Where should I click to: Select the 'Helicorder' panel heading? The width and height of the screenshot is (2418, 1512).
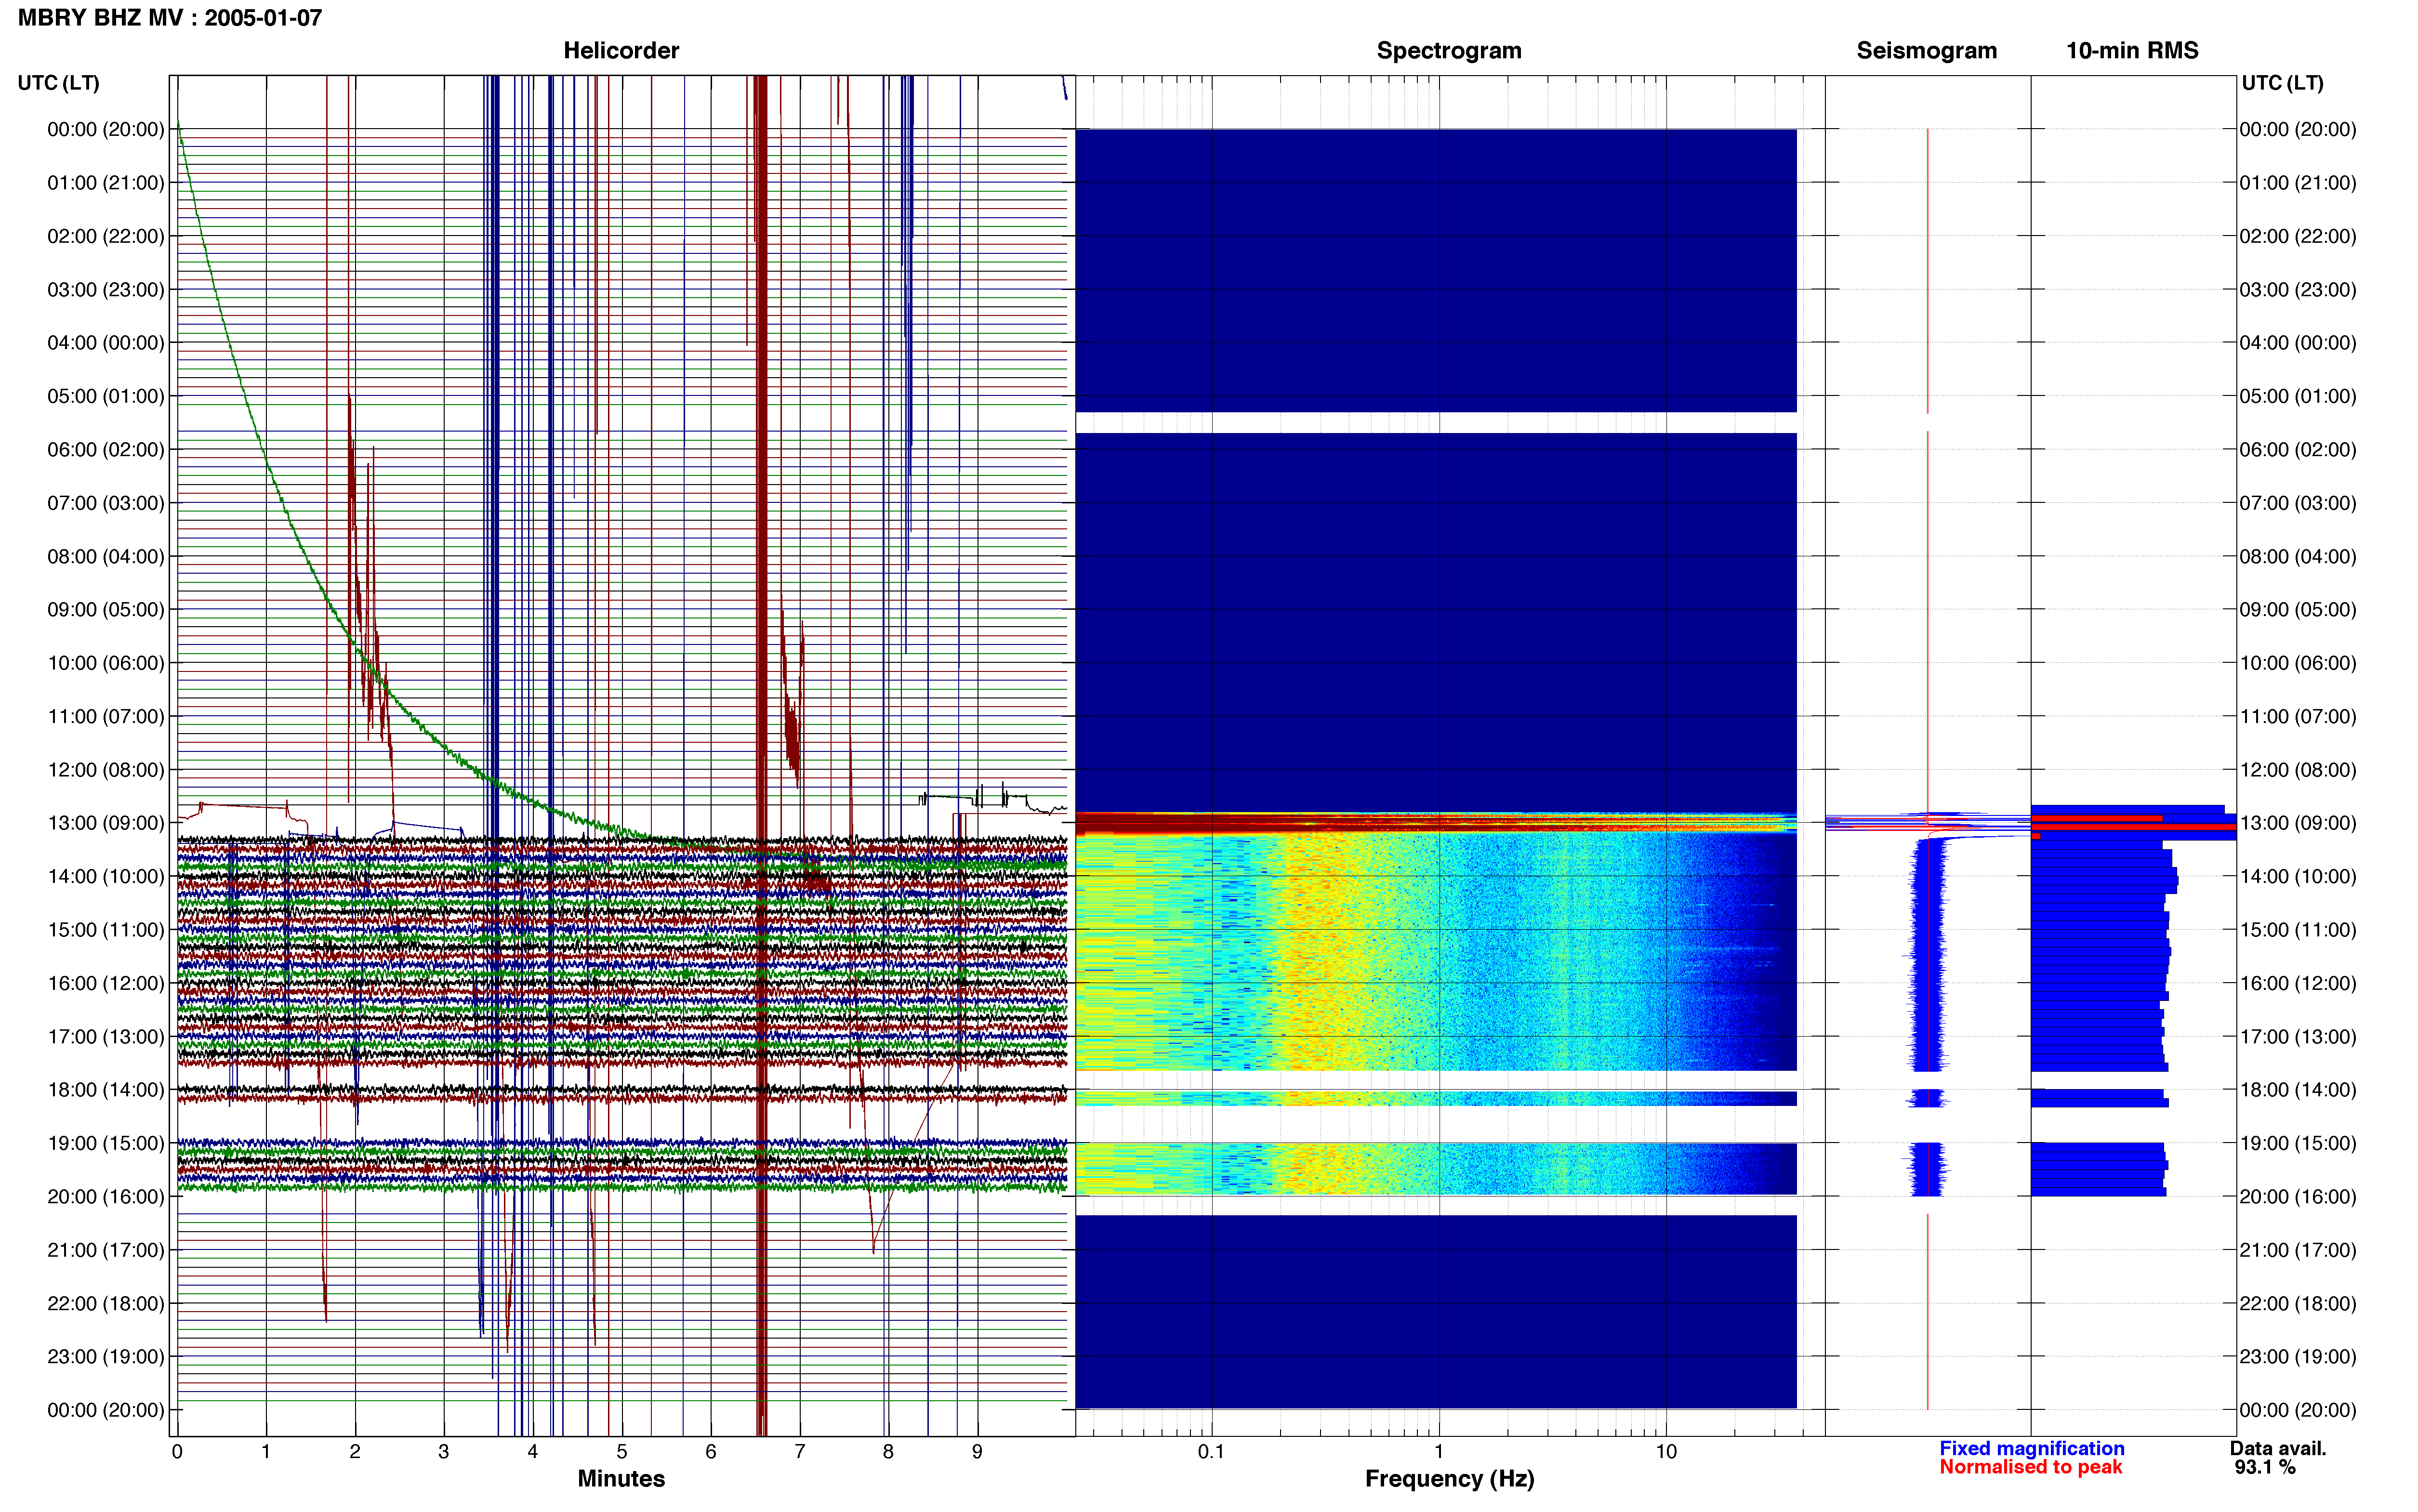(x=621, y=50)
